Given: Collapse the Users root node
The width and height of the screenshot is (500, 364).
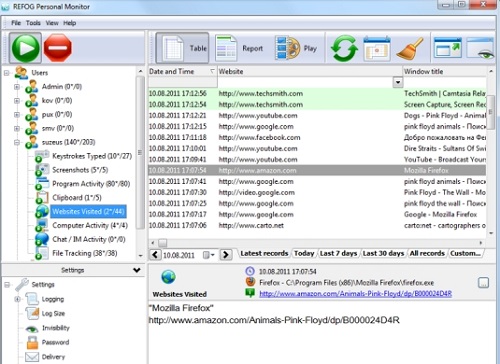Looking at the screenshot, I should coord(7,73).
